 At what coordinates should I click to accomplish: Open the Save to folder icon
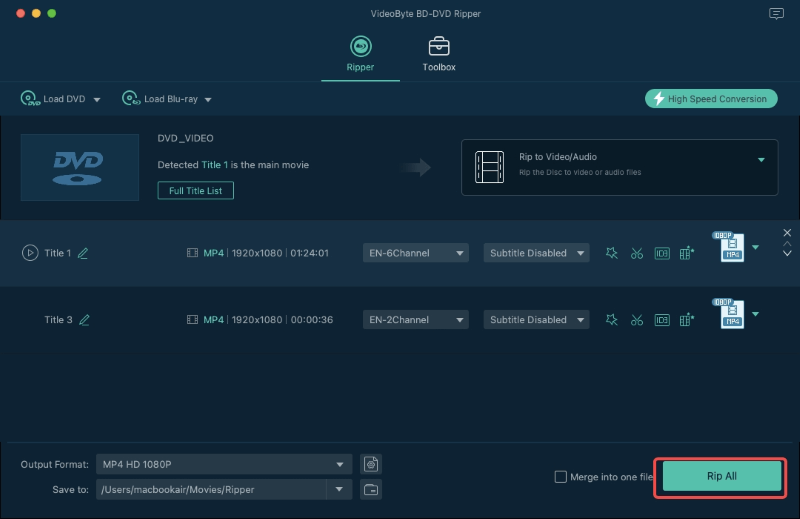click(x=371, y=489)
